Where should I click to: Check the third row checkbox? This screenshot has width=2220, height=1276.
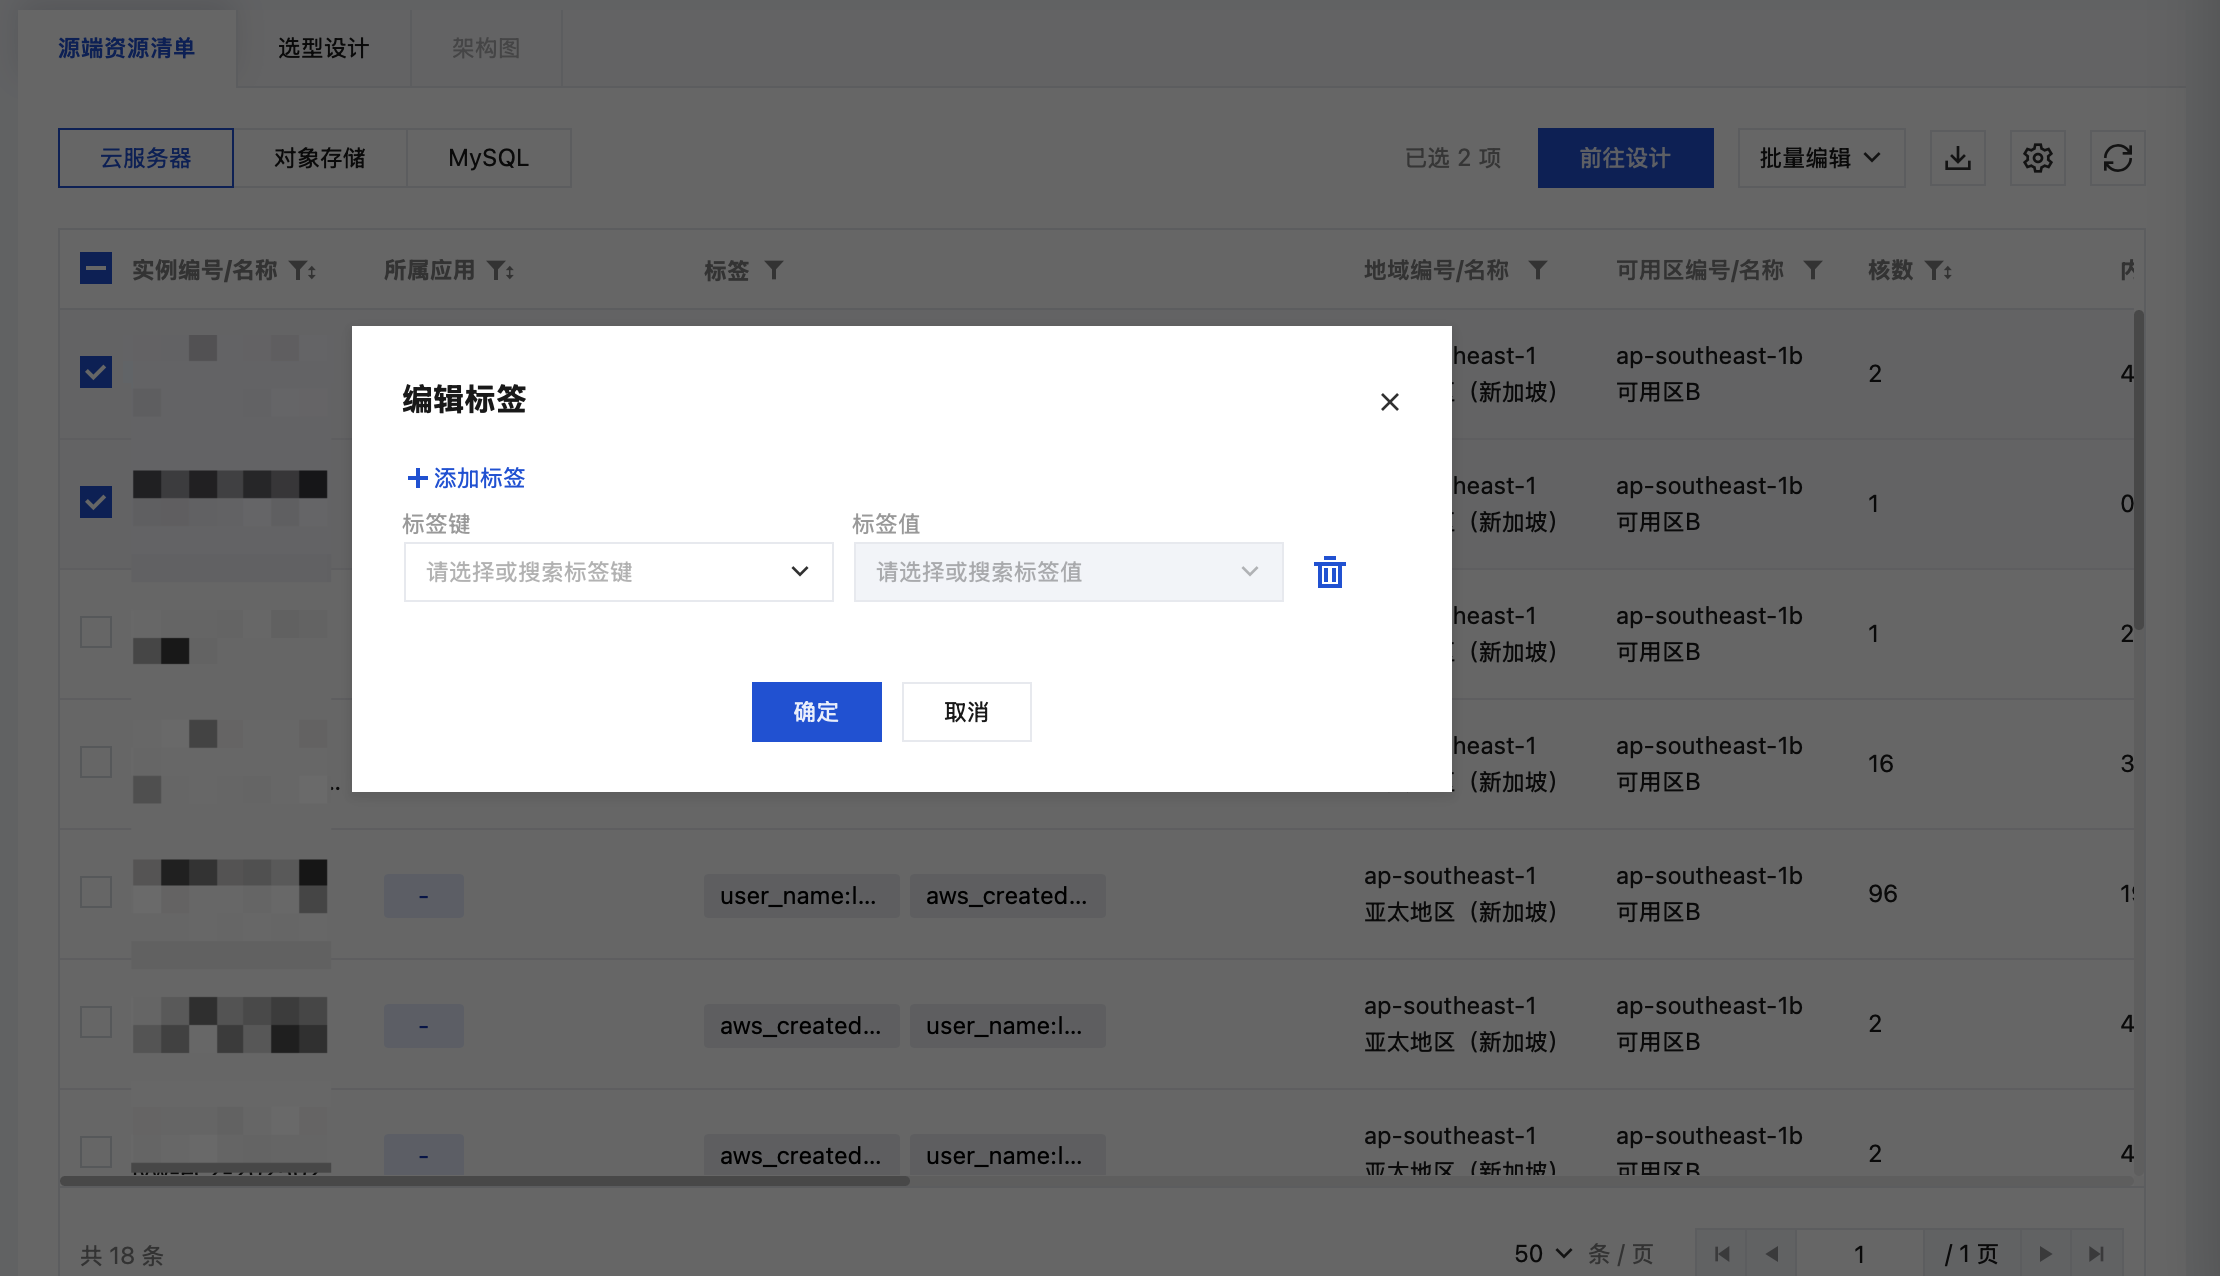pyautogui.click(x=96, y=632)
